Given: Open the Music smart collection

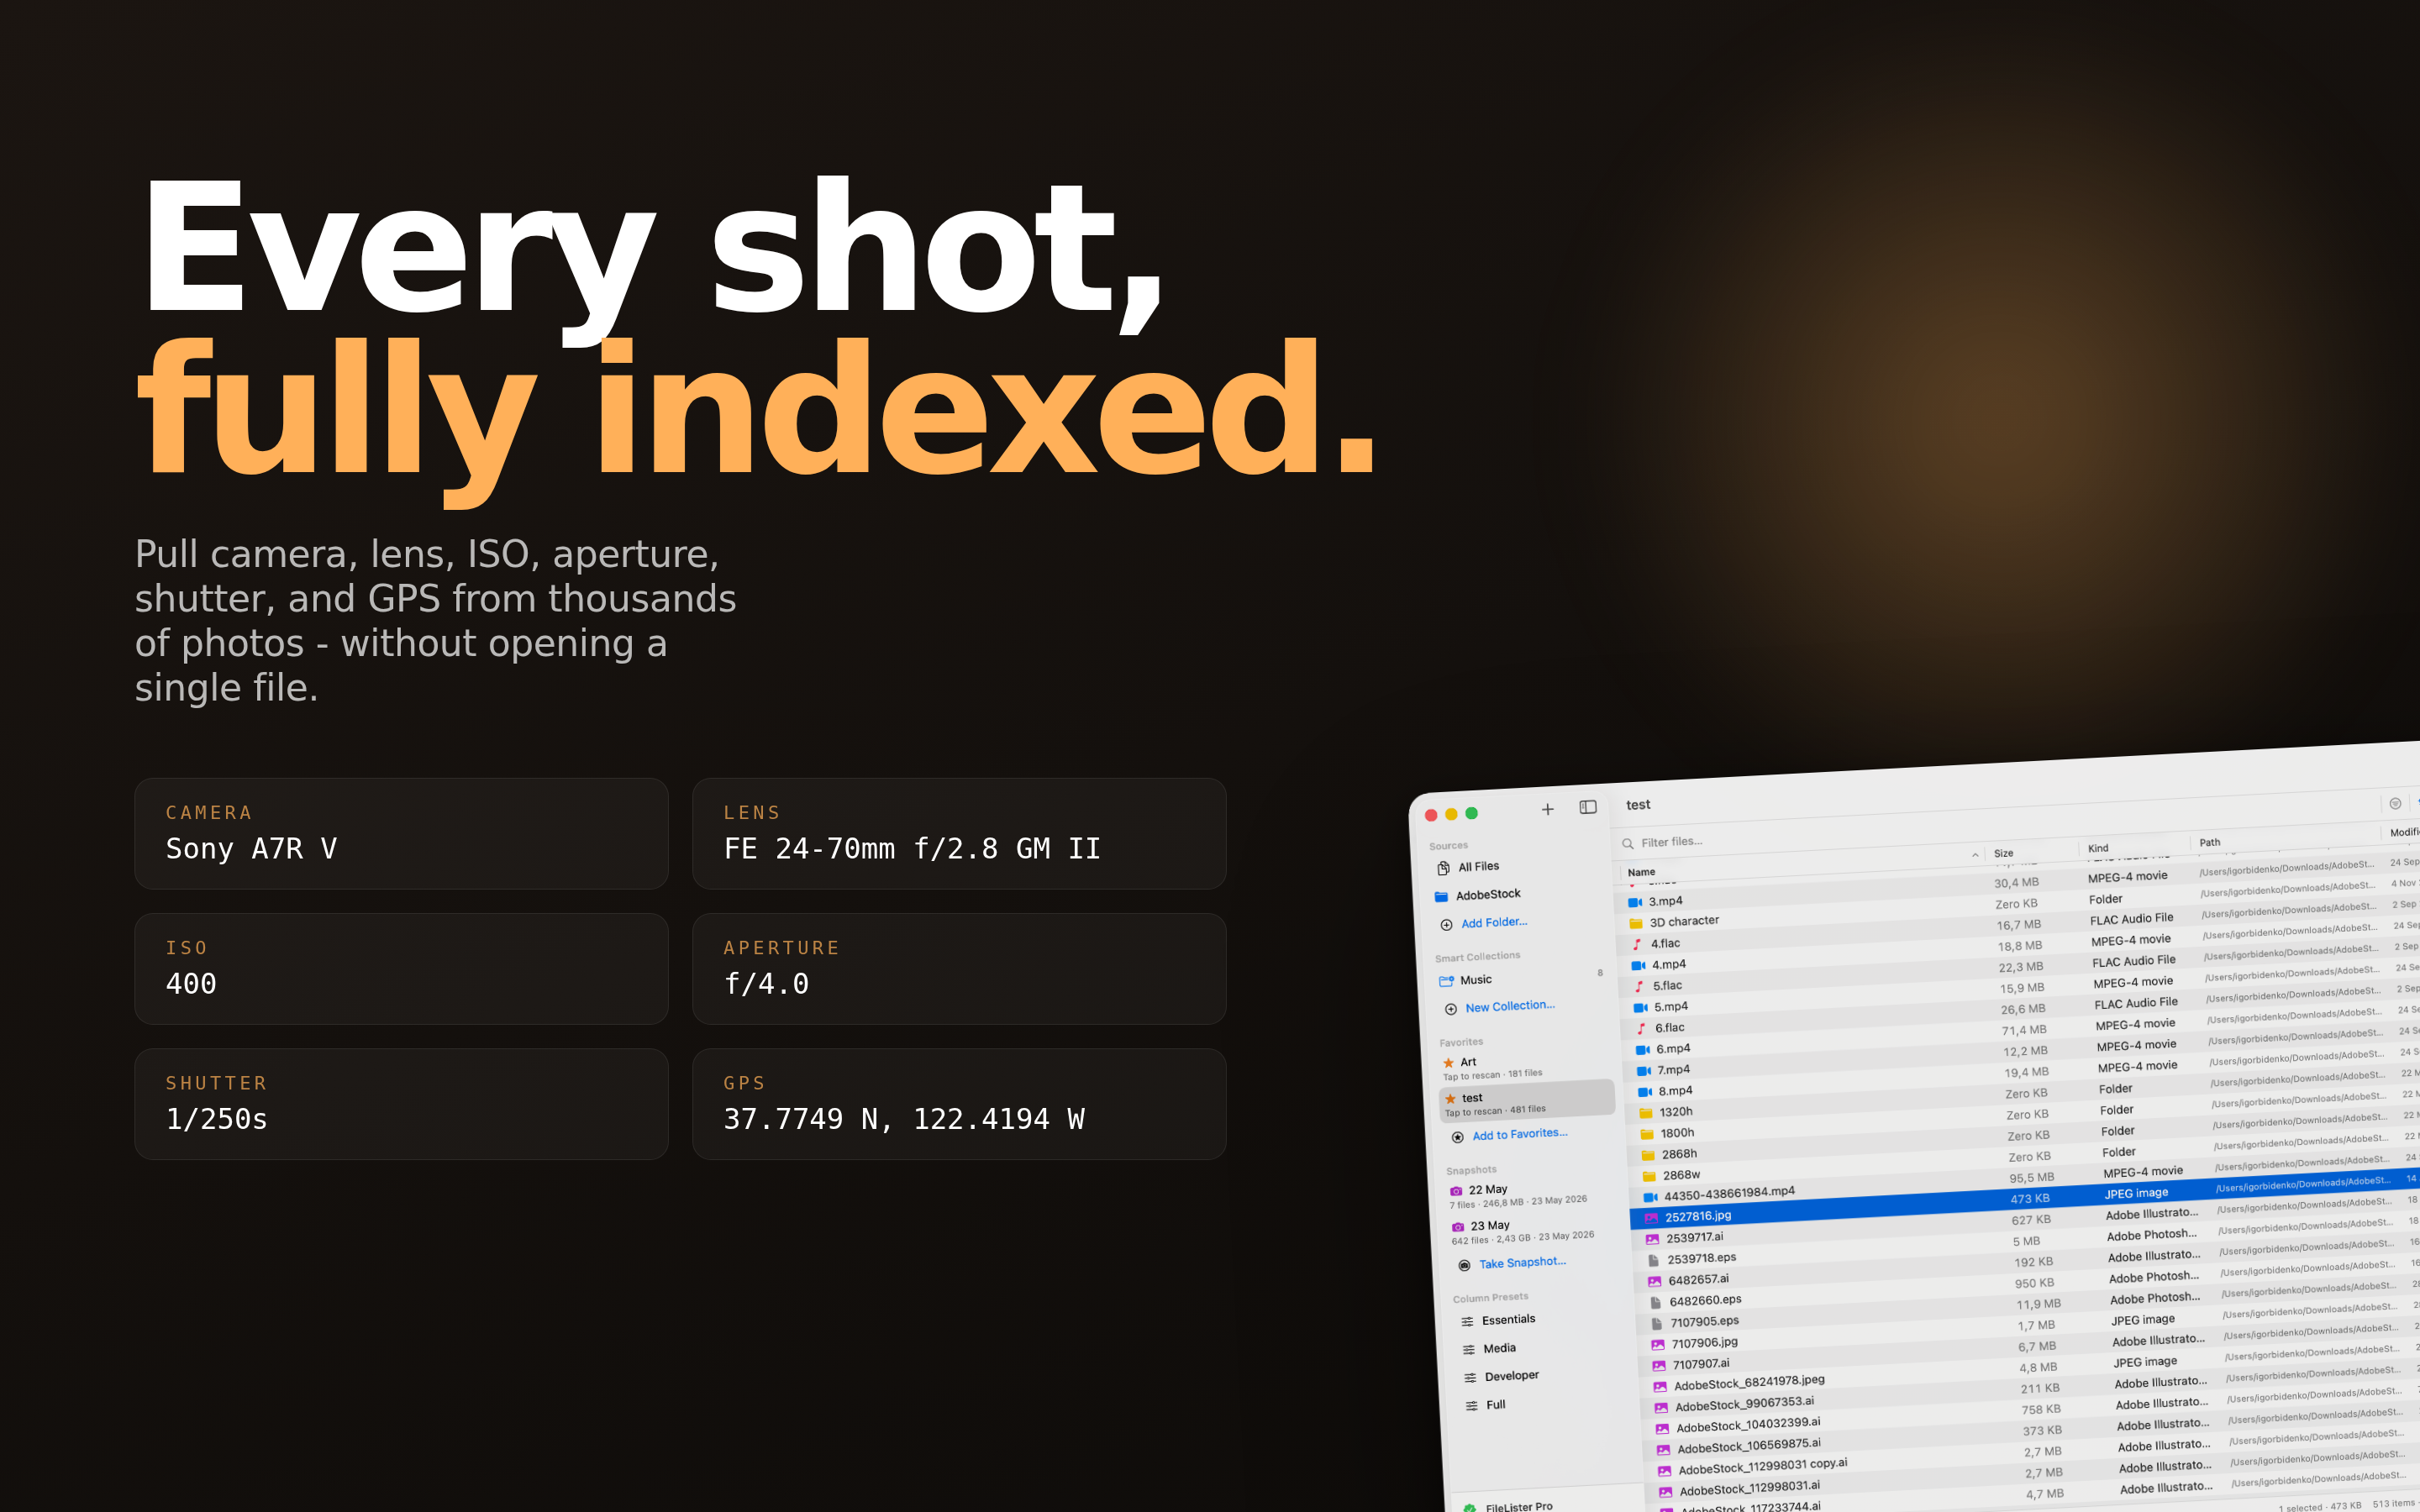Looking at the screenshot, I should pos(1465,980).
